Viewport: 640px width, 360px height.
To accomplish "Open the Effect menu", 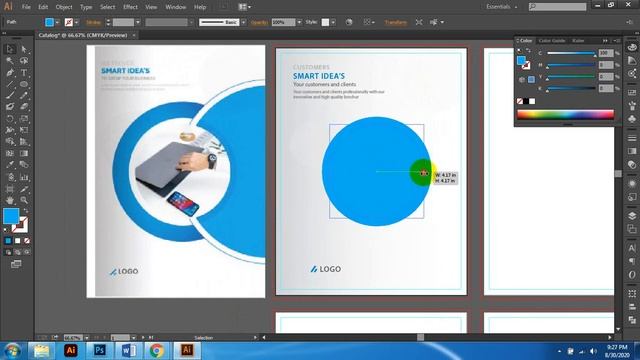I will pos(130,7).
